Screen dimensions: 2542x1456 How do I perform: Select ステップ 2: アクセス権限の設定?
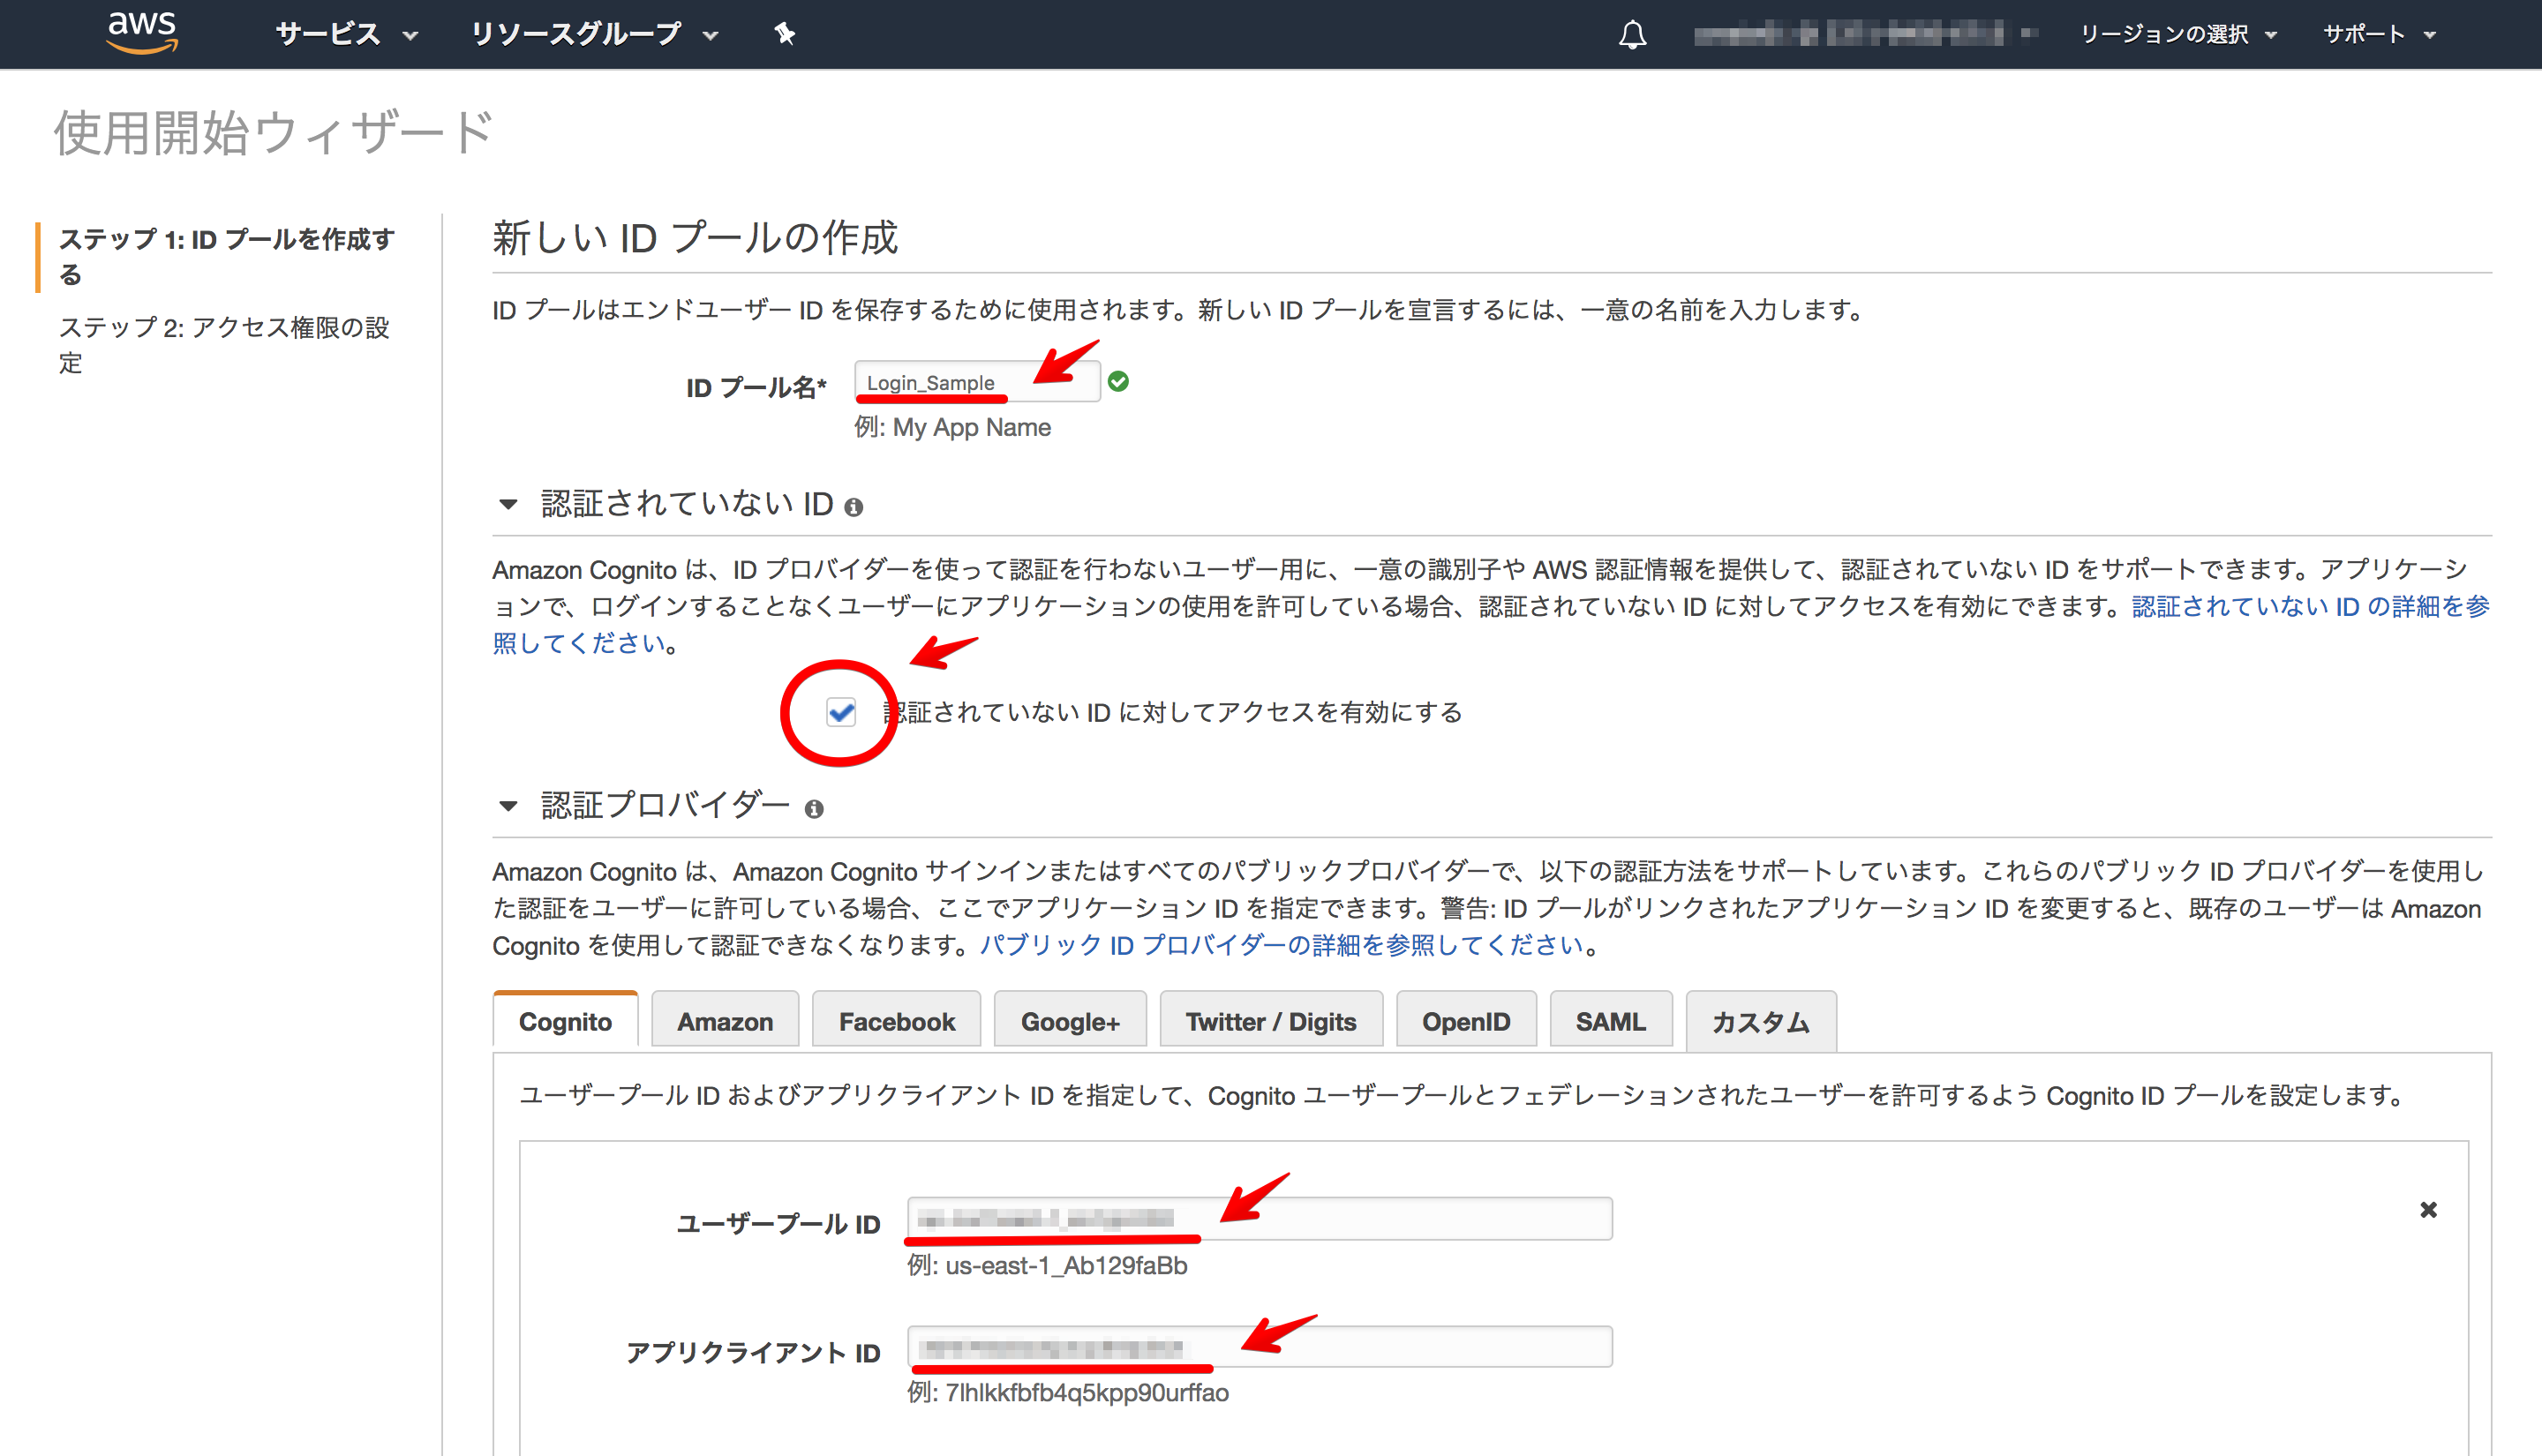pos(224,344)
